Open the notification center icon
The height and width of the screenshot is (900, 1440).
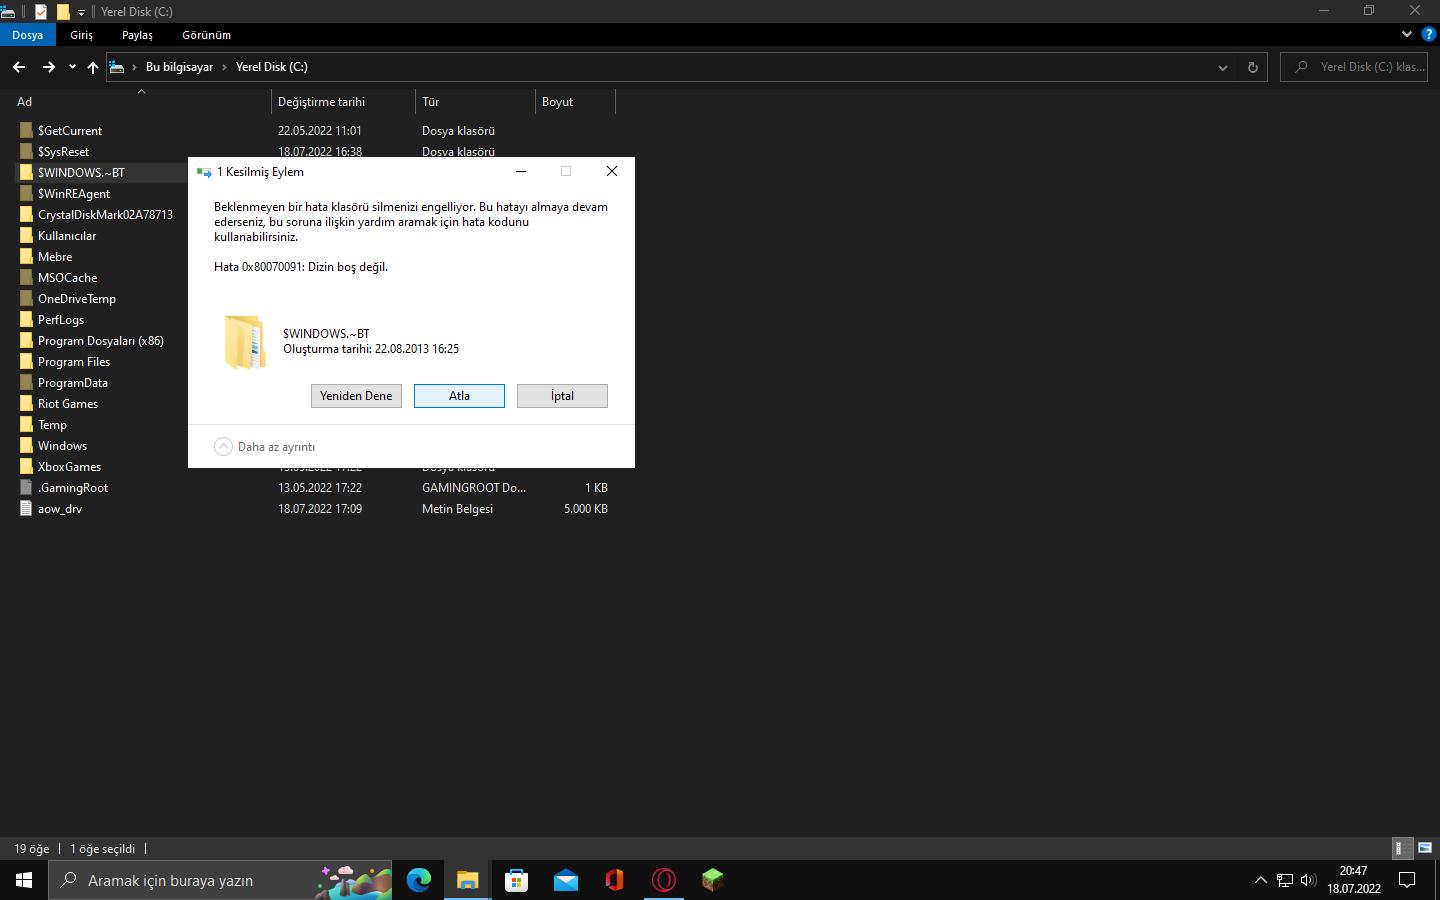click(x=1407, y=880)
